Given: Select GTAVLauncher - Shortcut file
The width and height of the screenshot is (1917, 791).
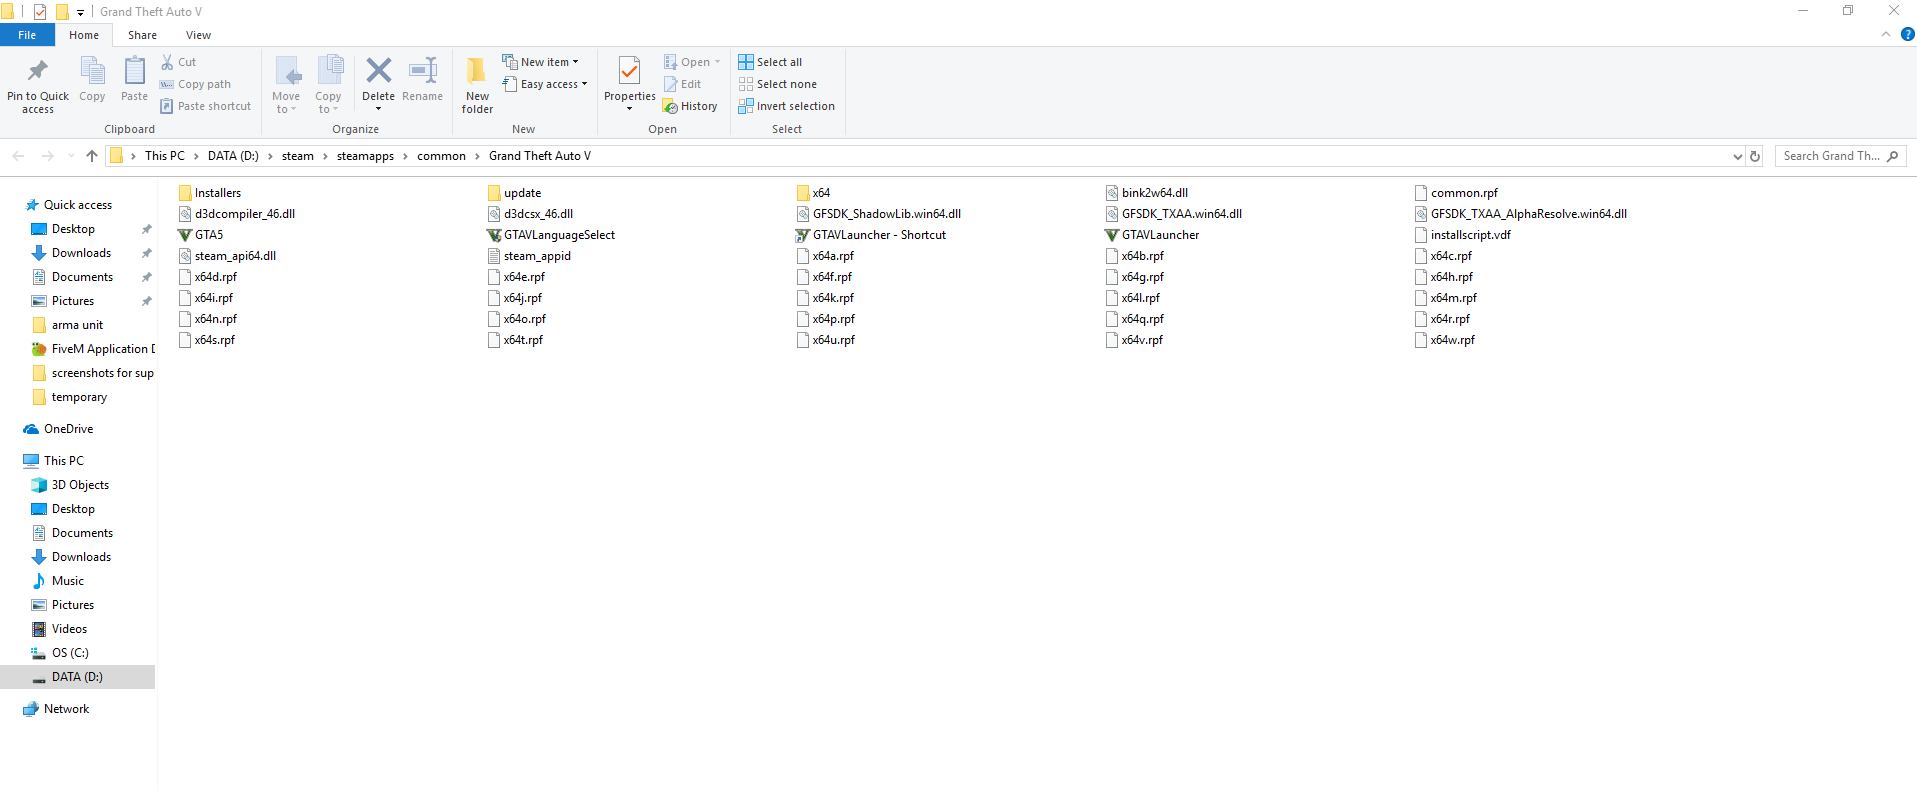Looking at the screenshot, I should click(x=871, y=235).
